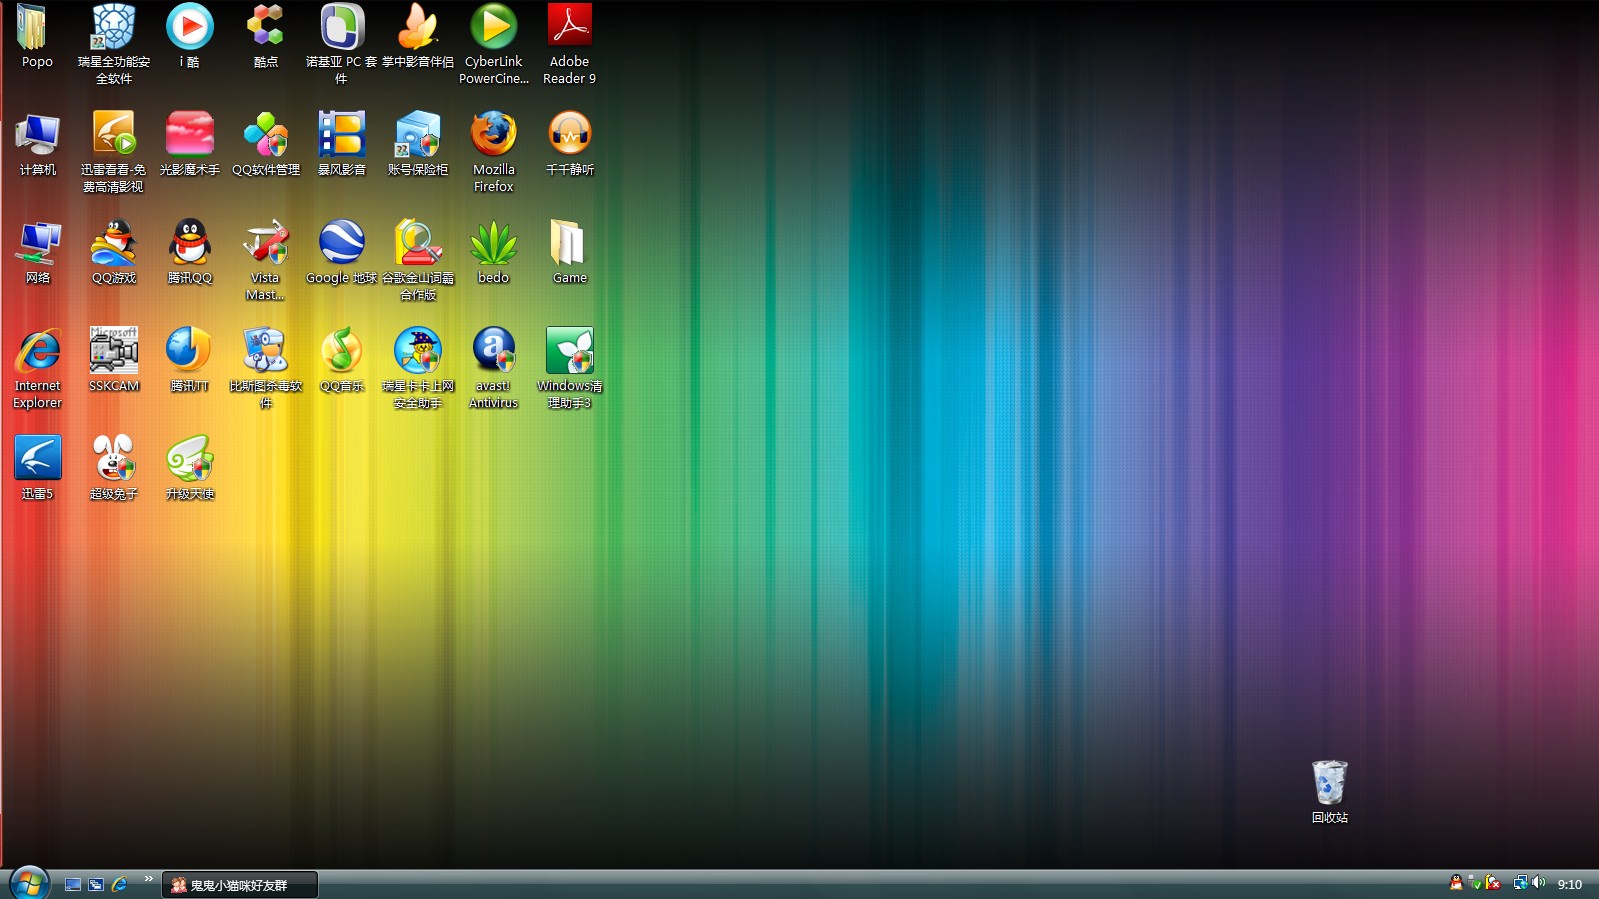
Task: Select the 谷歌金山词霸合作版 icon
Action: click(x=418, y=260)
